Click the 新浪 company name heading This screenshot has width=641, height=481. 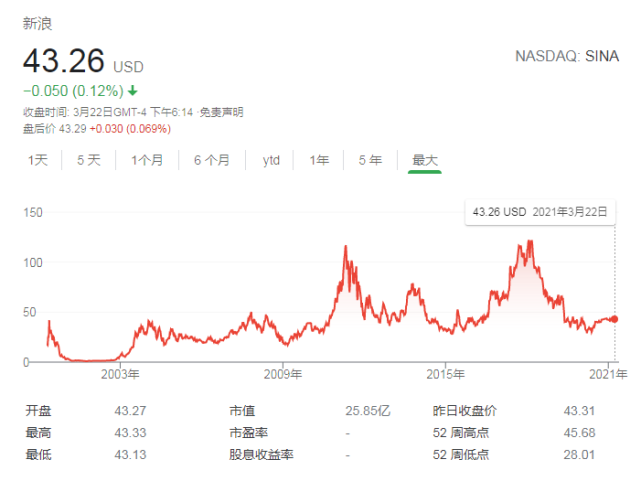[37, 24]
